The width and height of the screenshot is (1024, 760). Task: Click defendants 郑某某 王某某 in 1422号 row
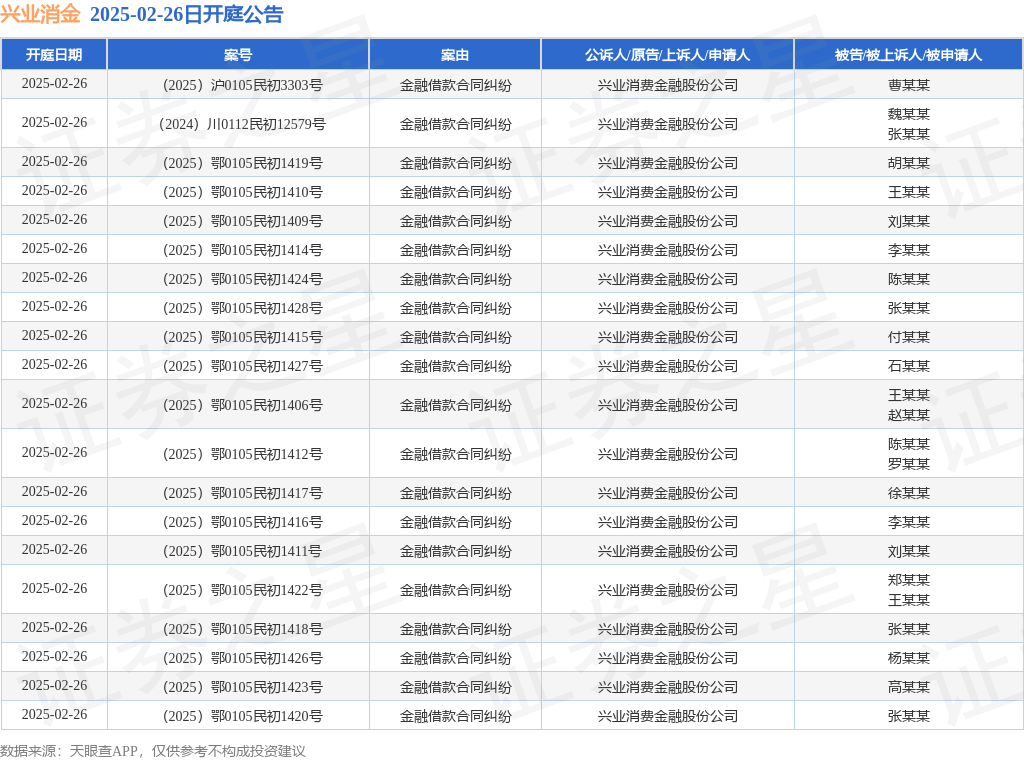[908, 590]
